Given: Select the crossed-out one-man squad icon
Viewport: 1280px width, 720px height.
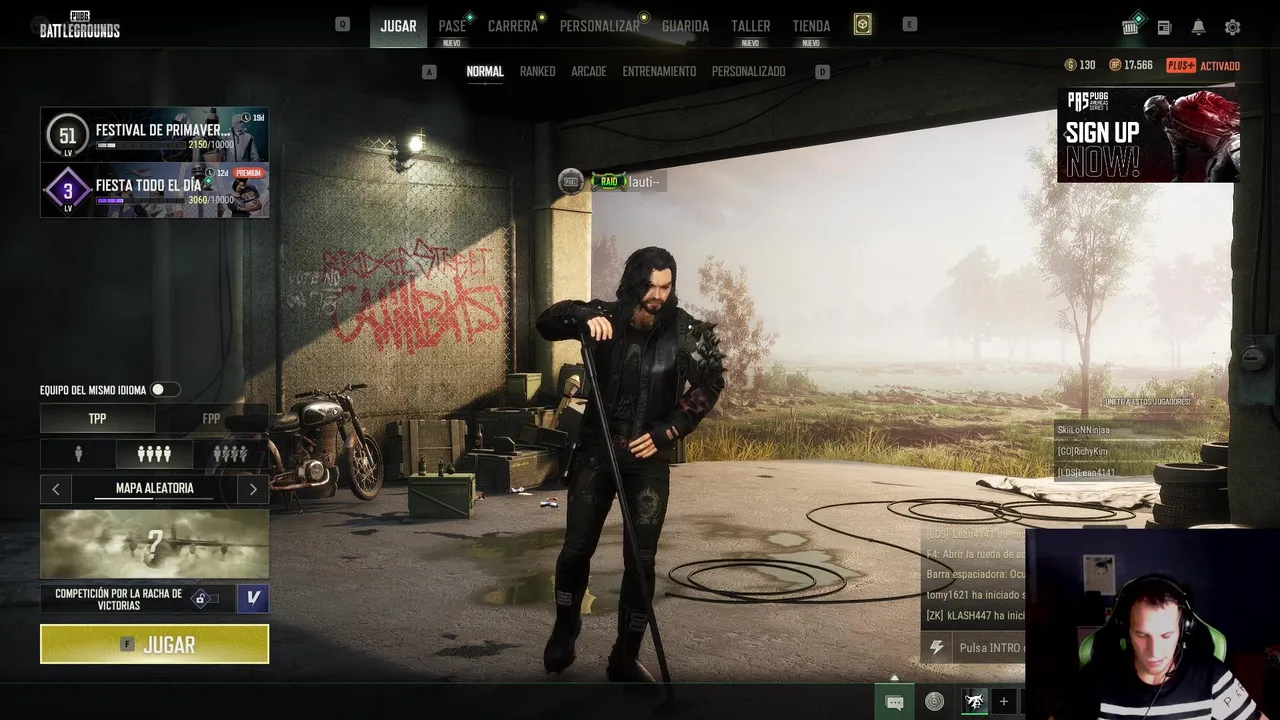Looking at the screenshot, I should coord(230,454).
